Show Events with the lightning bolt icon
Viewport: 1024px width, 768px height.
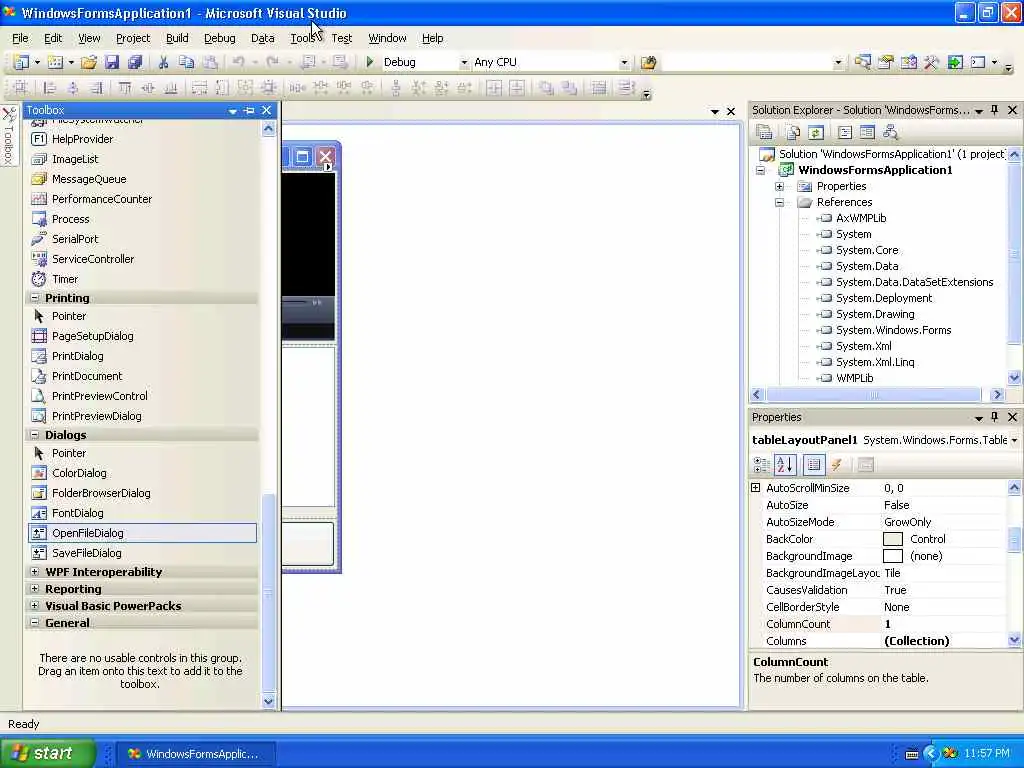837,464
